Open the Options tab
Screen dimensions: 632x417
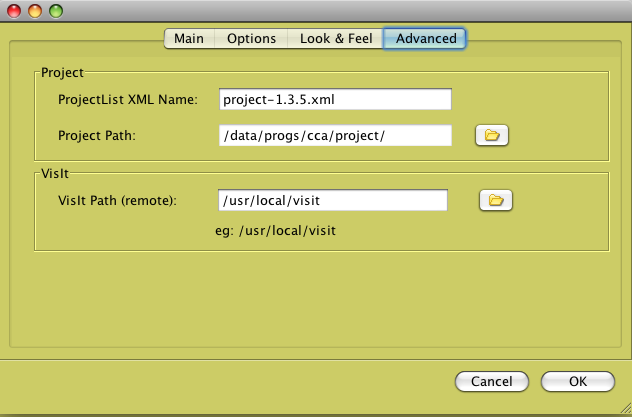(251, 39)
